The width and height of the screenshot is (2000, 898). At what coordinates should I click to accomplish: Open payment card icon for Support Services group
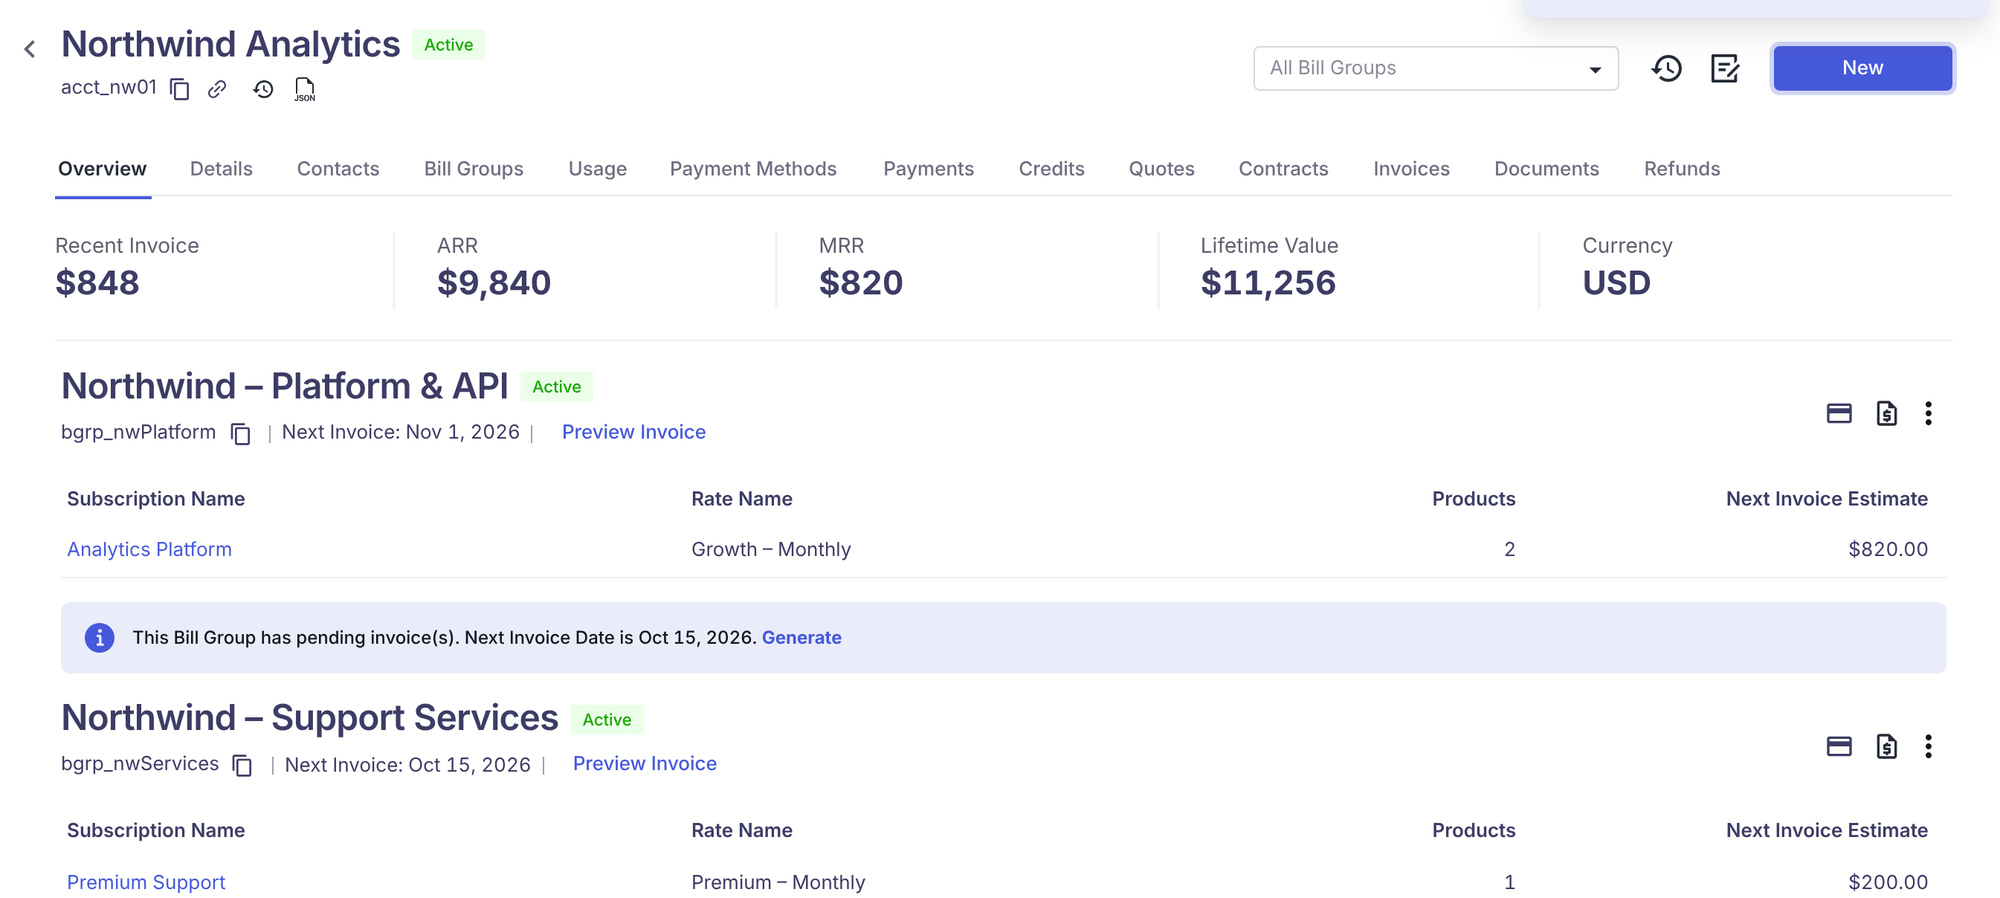[1839, 746]
